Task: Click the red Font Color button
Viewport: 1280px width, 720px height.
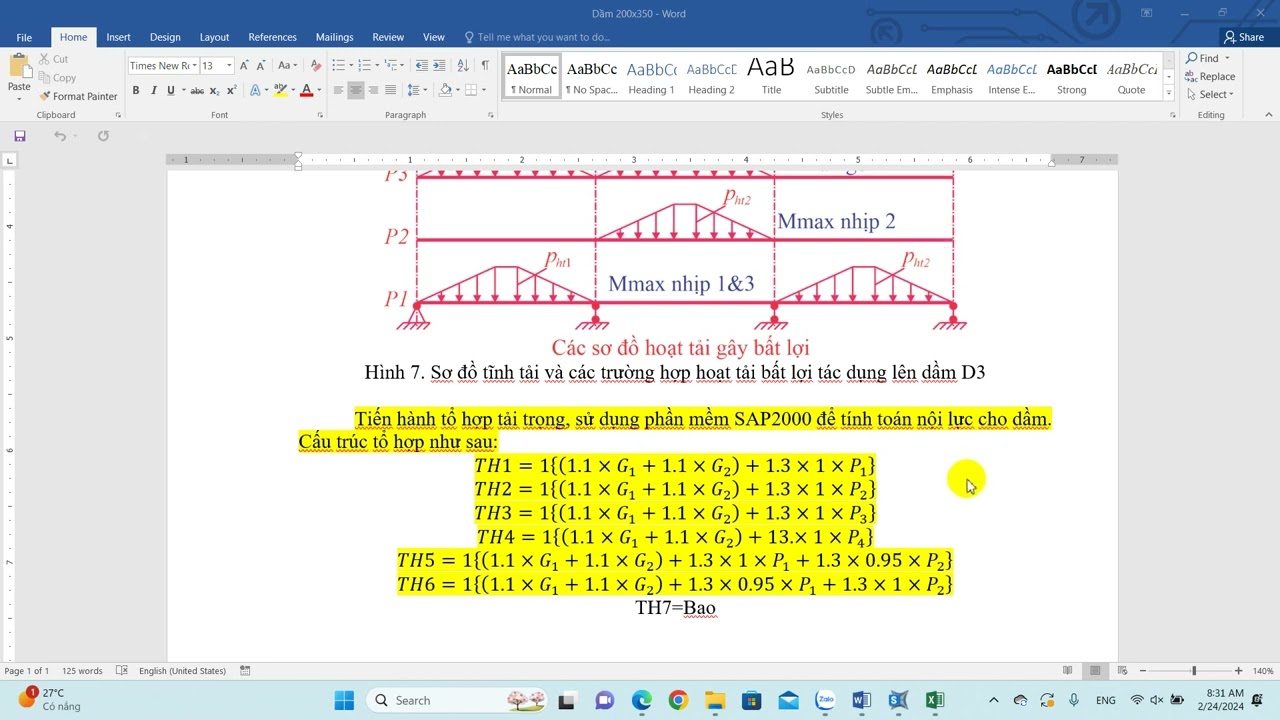Action: pyautogui.click(x=307, y=91)
